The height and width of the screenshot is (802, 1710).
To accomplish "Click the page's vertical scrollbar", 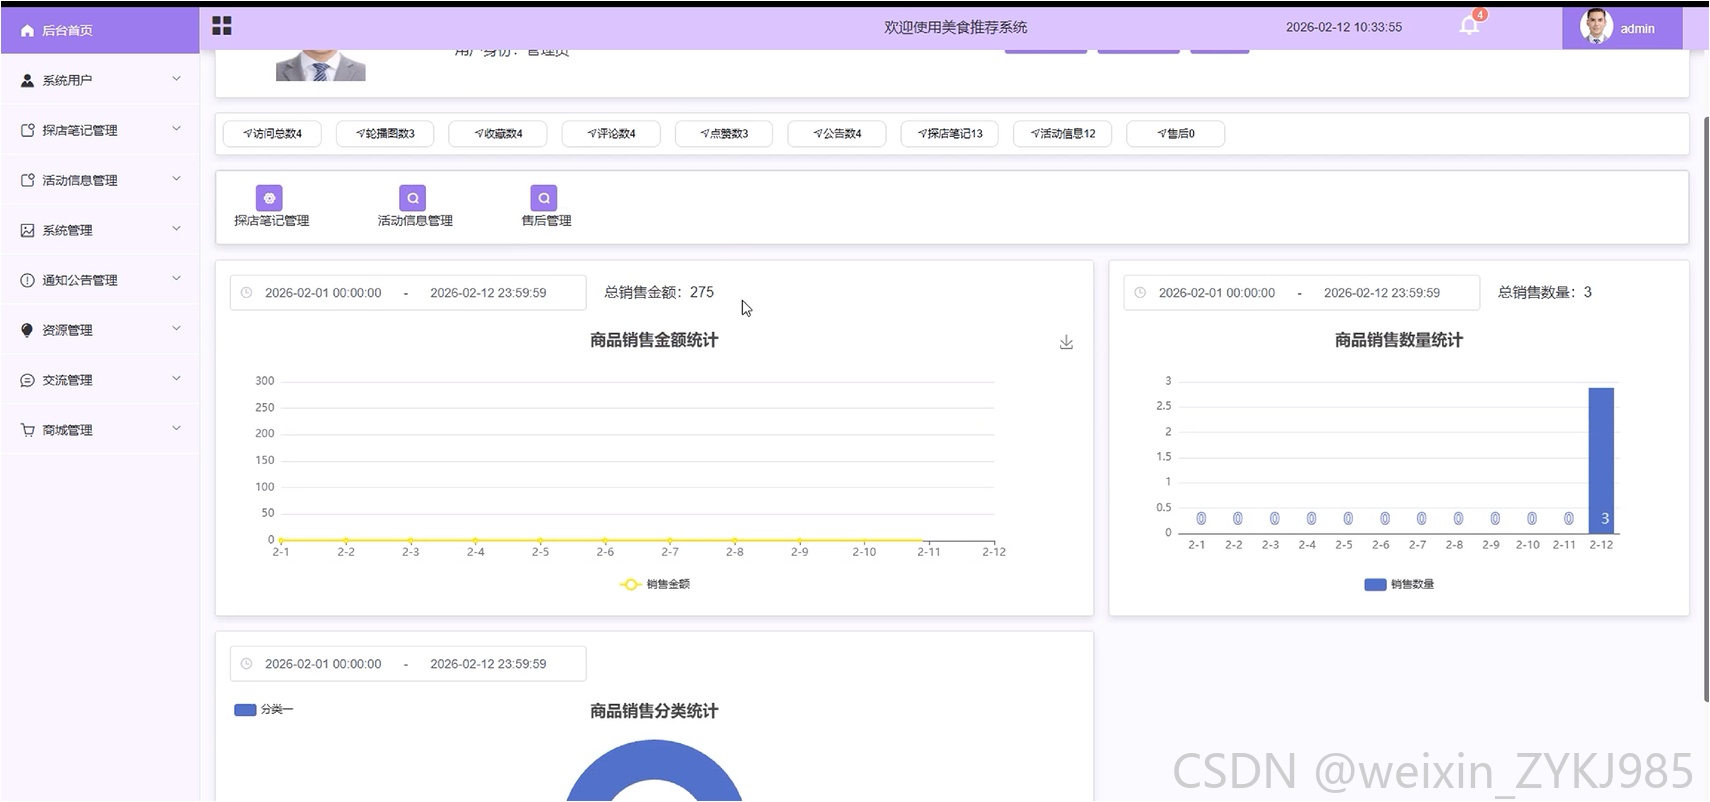I will point(1706,410).
